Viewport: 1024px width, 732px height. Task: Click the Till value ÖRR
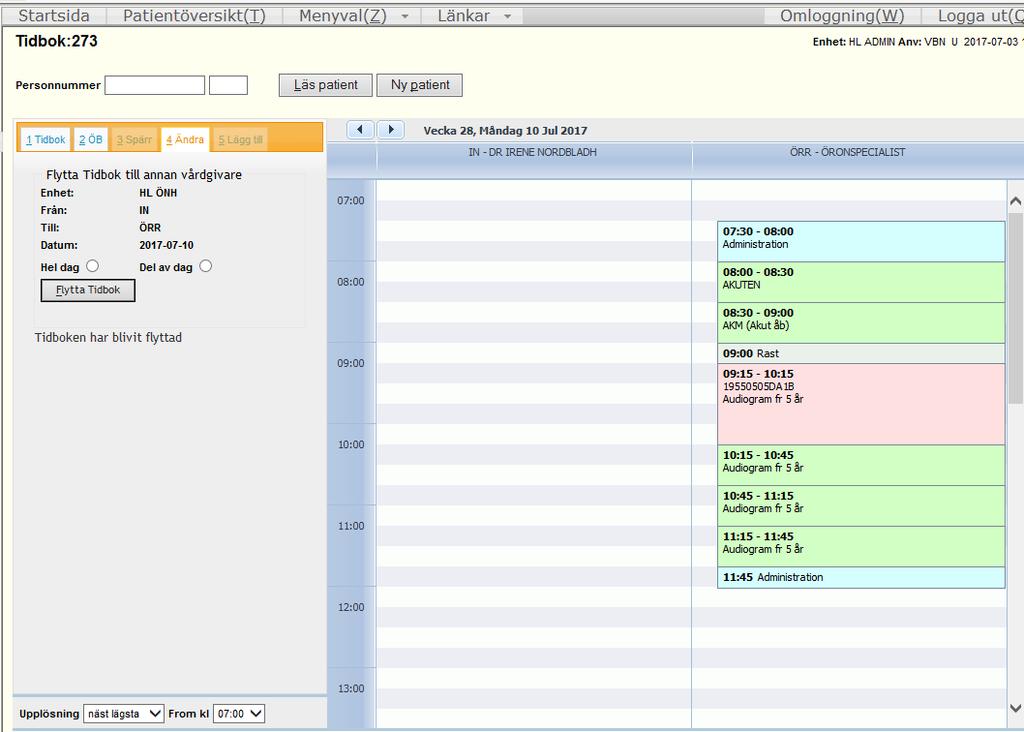(150, 228)
